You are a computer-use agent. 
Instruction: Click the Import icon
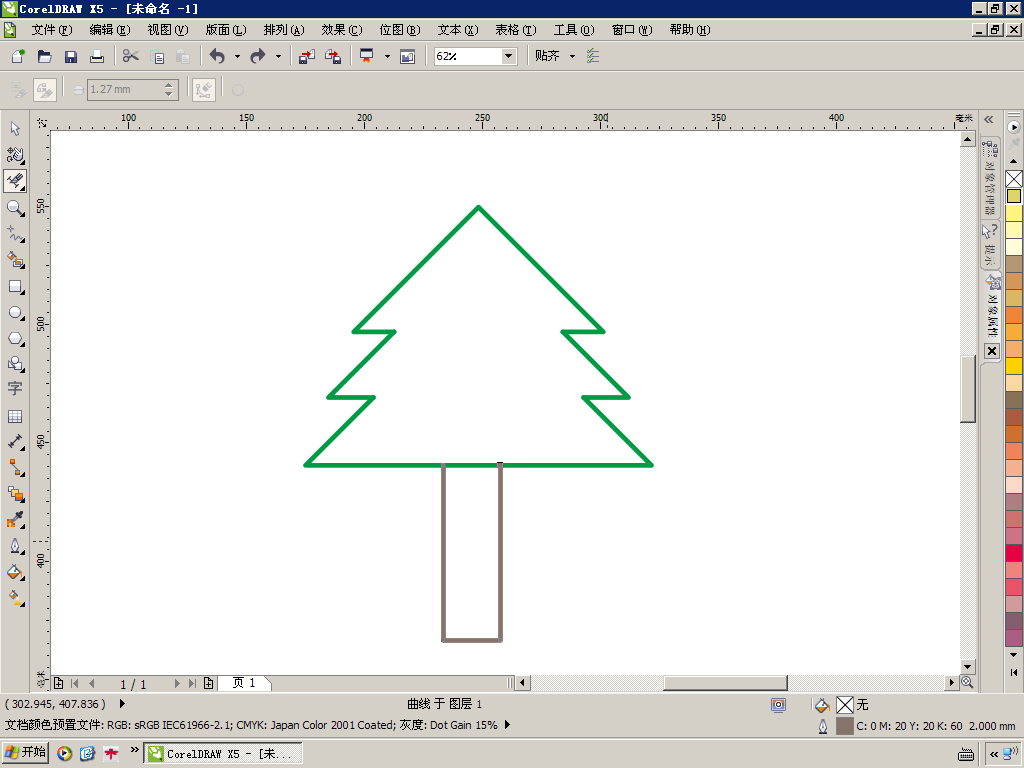click(x=307, y=56)
